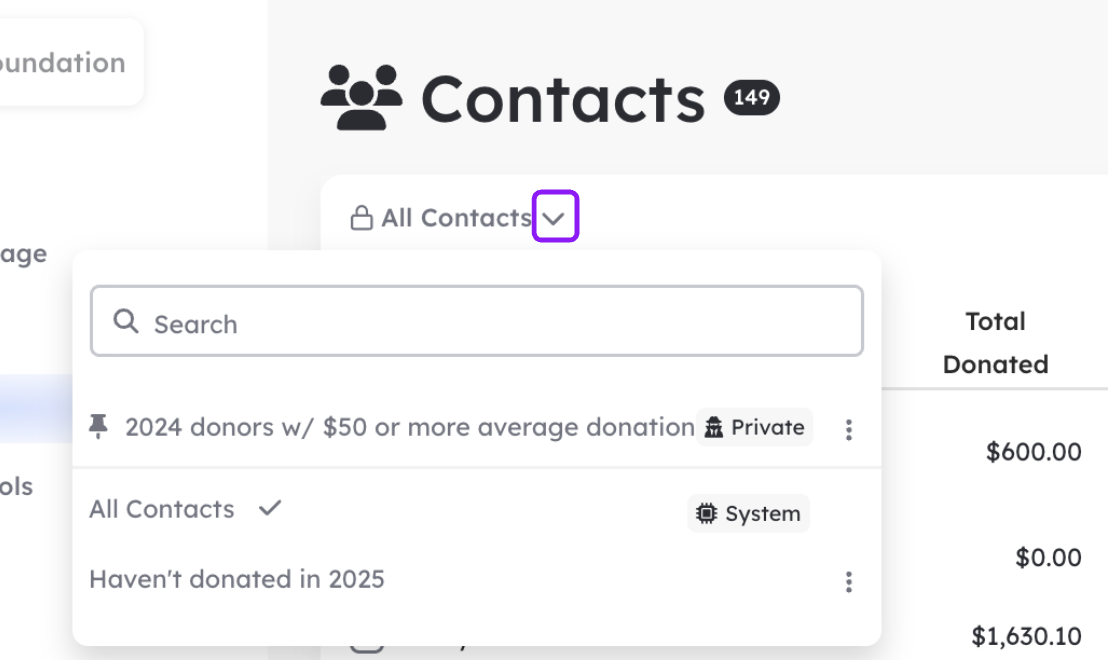Open options for Haven't donated in 2025
Image resolution: width=1108 pixels, height=660 pixels.
pyautogui.click(x=849, y=582)
